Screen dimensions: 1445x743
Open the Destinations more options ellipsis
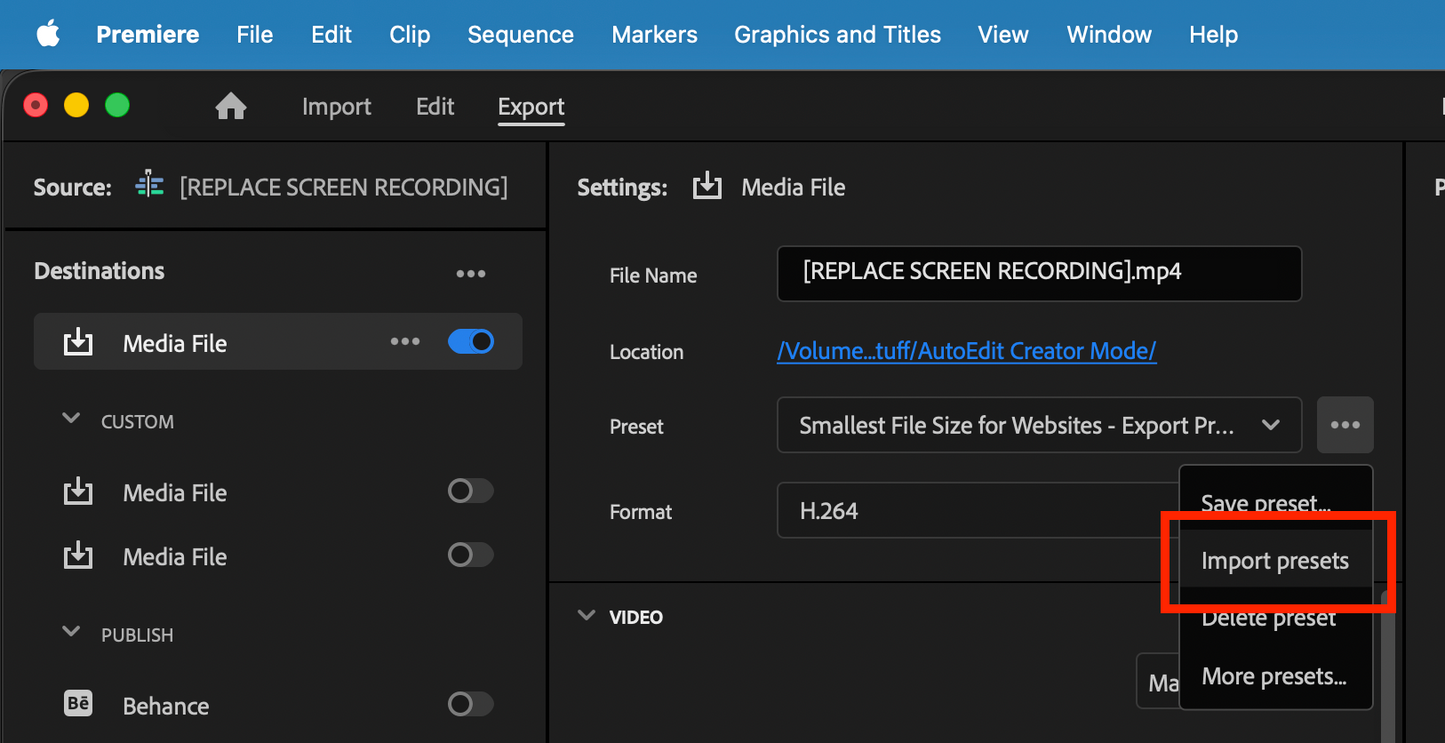coord(471,273)
